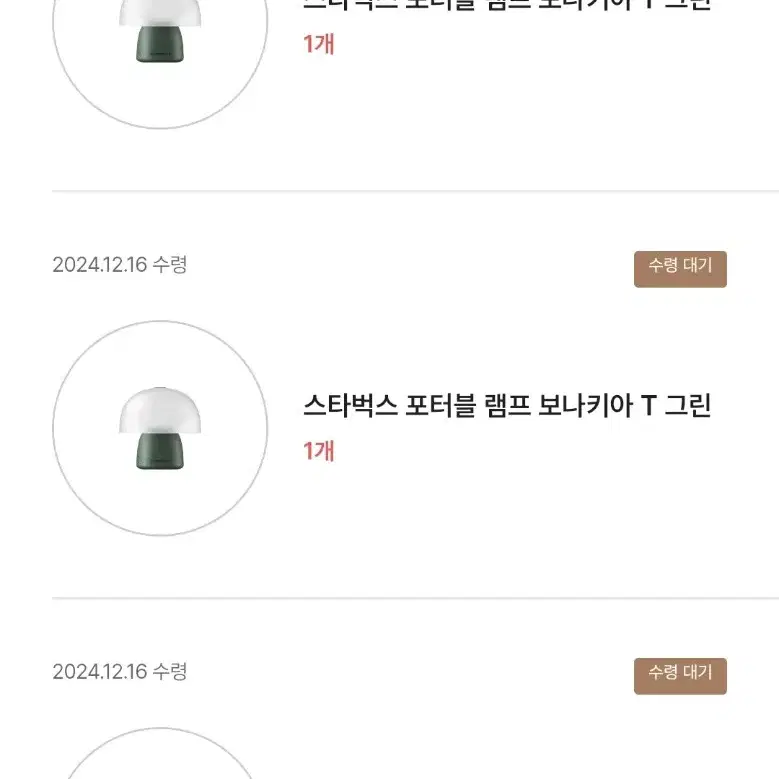Click the letter T in the middle product title
779x779 pixels.
[648, 405]
